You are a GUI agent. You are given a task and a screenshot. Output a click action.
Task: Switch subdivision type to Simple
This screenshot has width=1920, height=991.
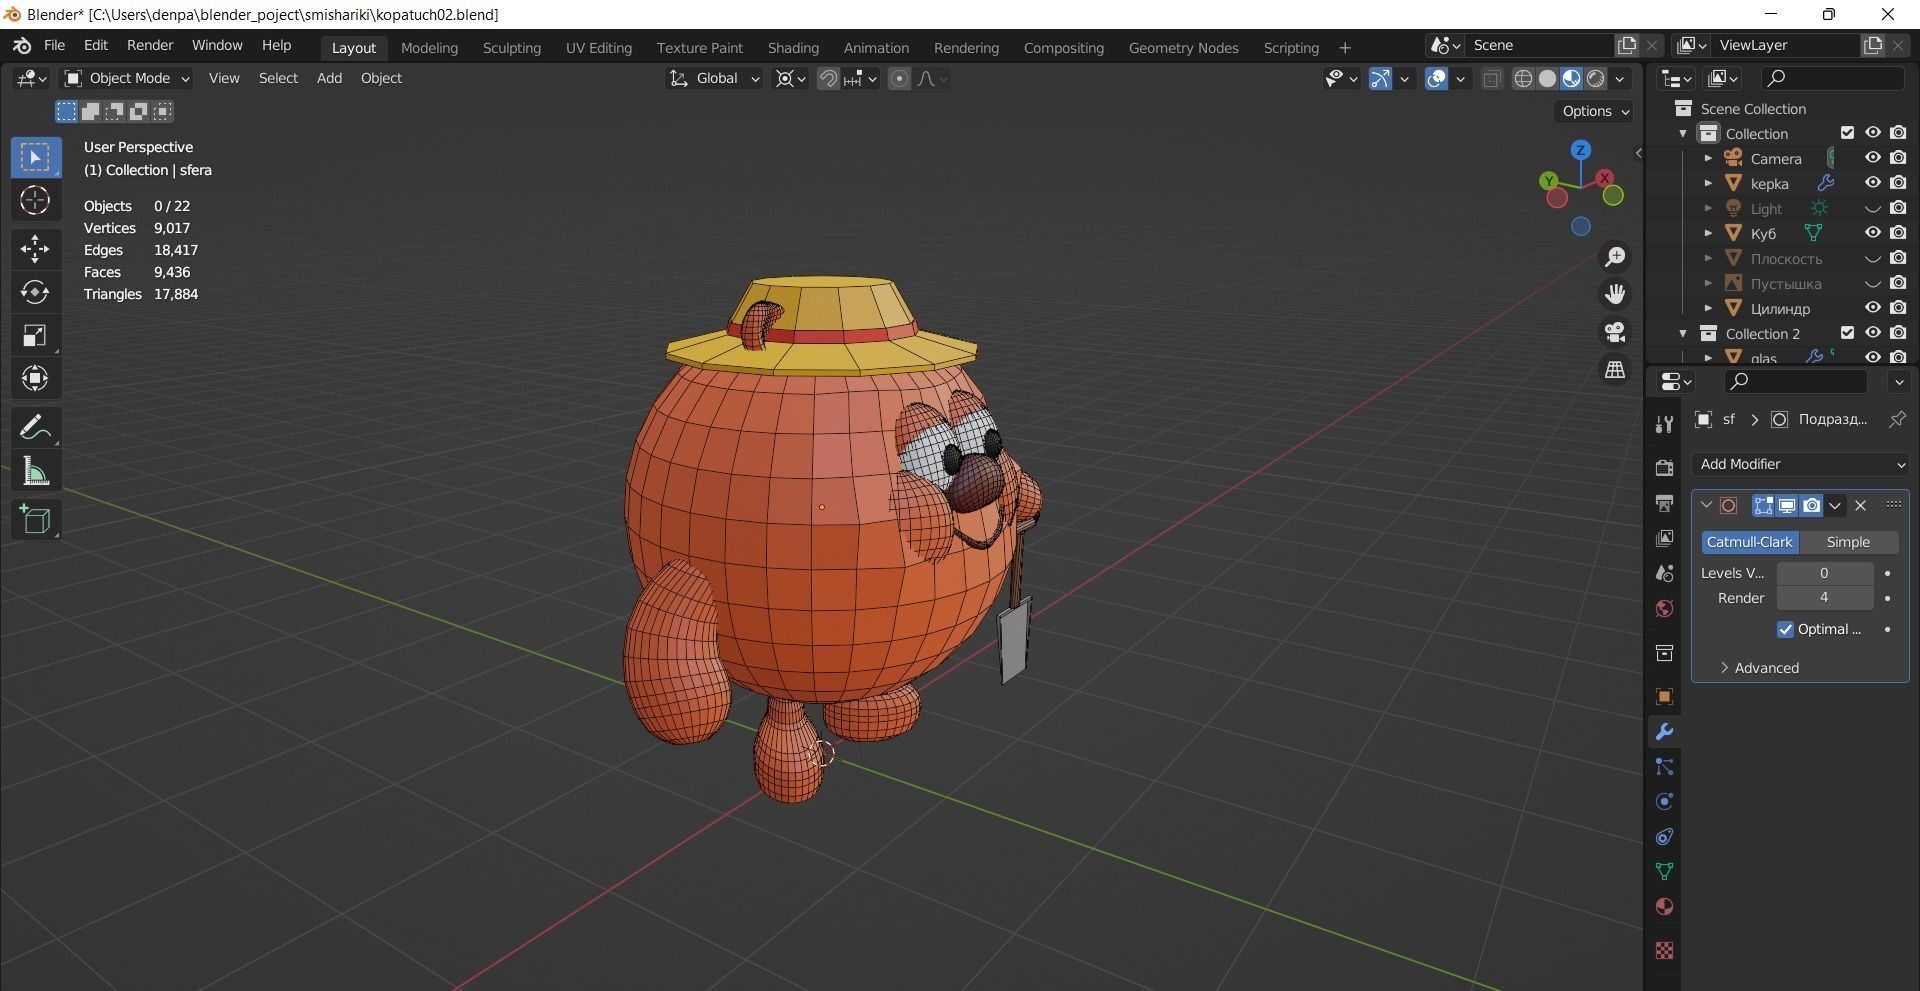click(x=1849, y=541)
